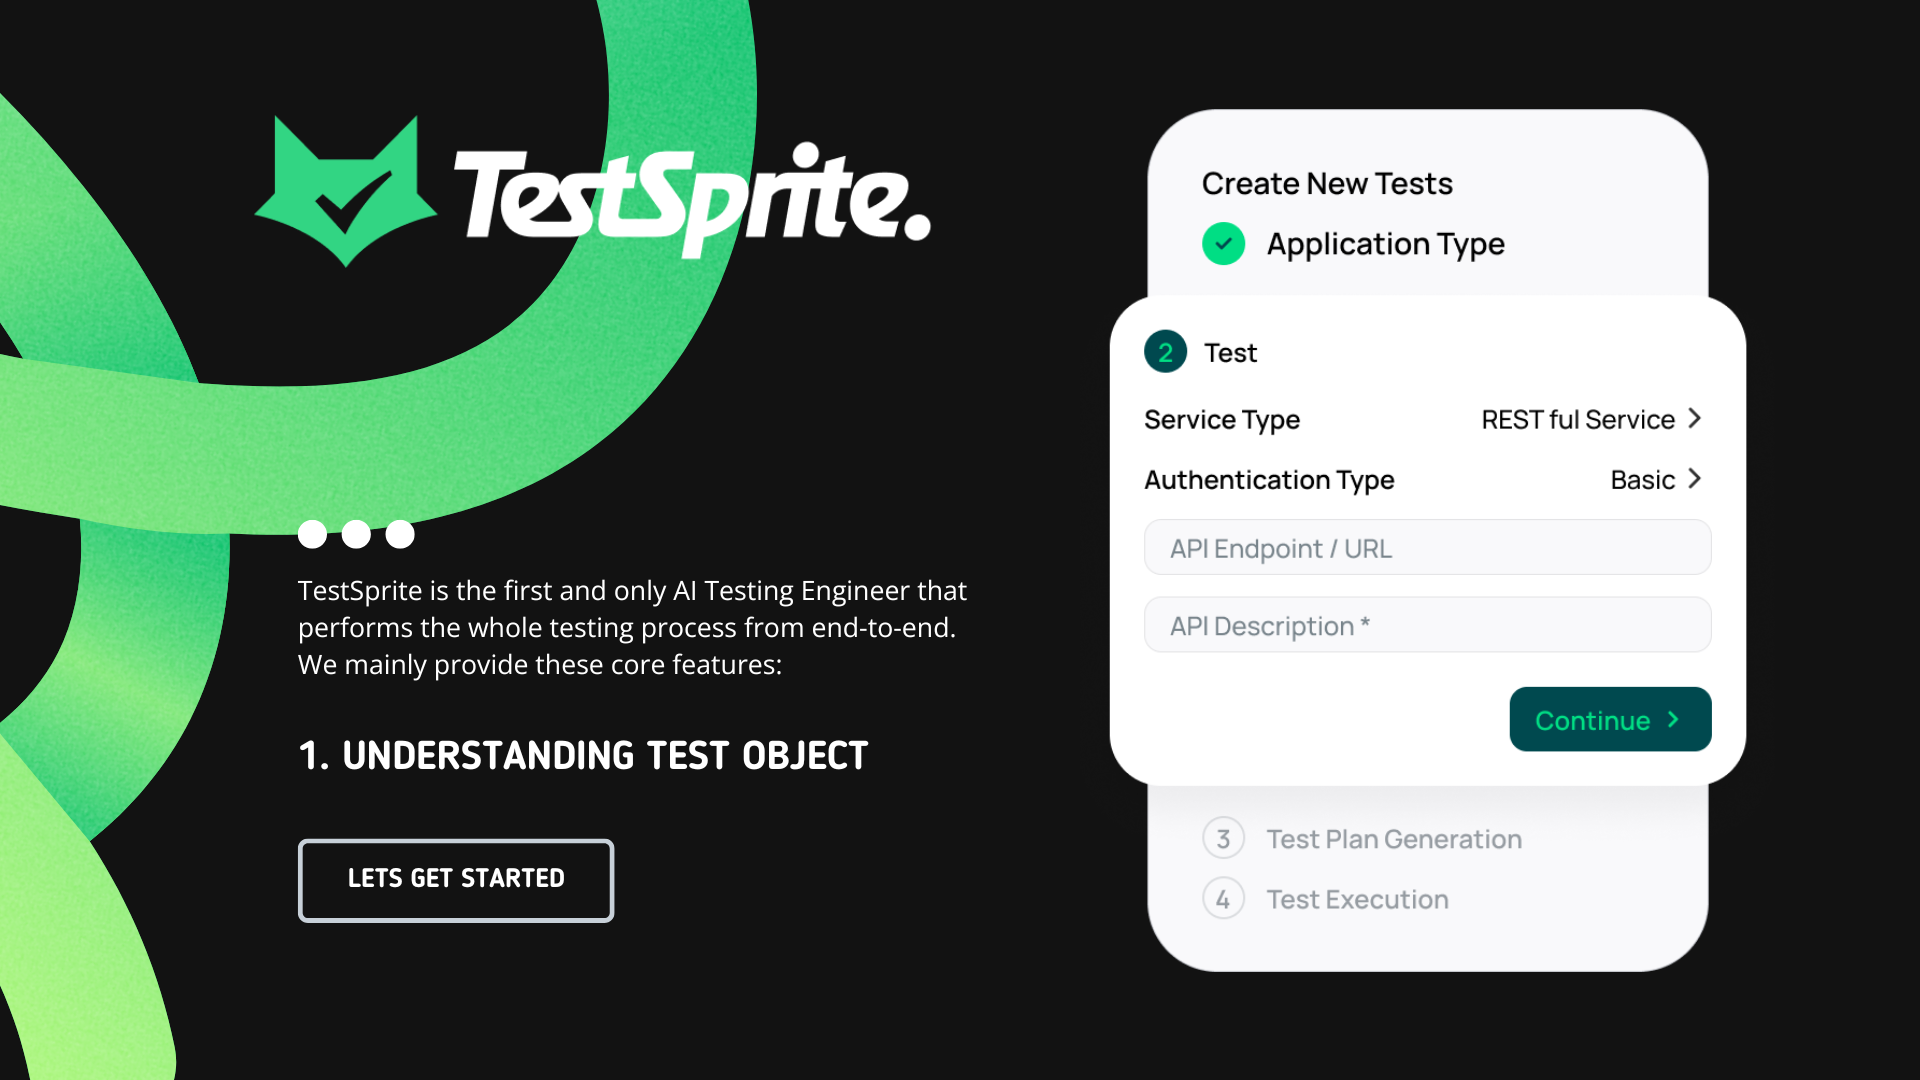
Task: Click the chevron beside Basic authentication
Action: pos(1694,479)
